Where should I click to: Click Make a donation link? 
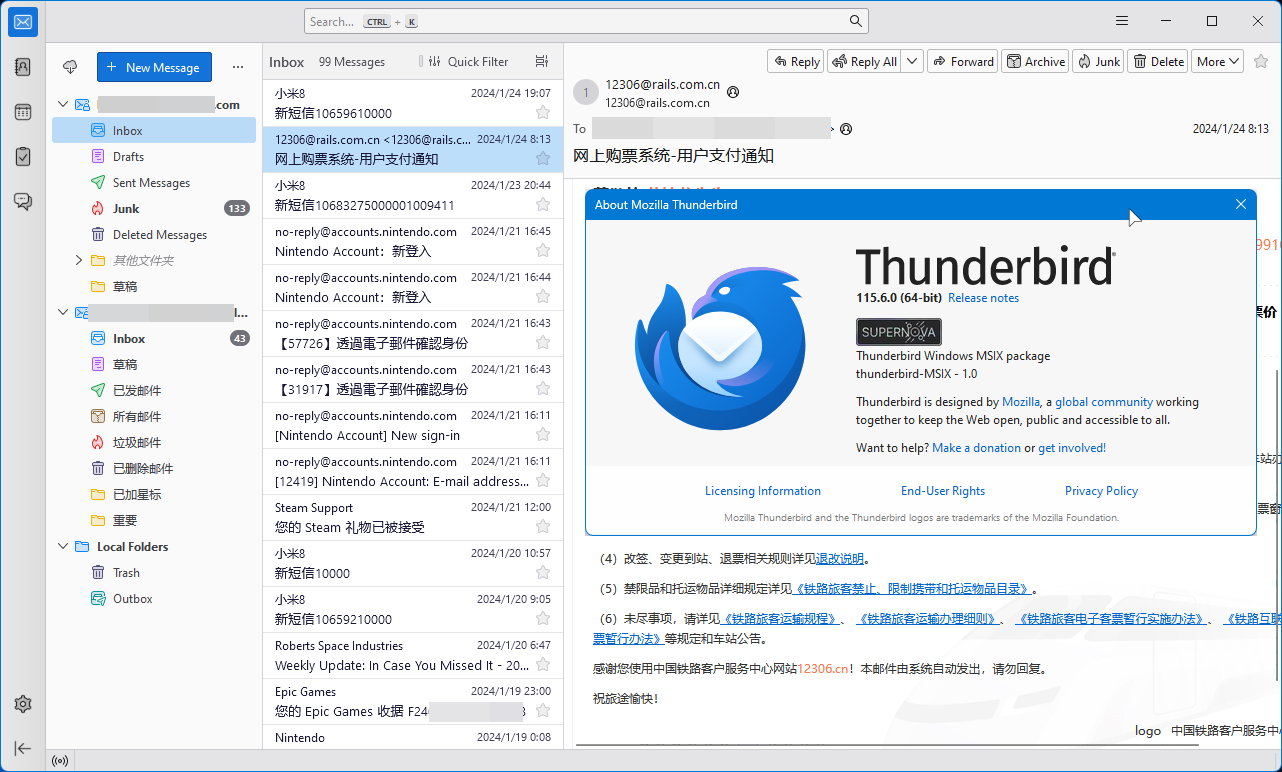pyautogui.click(x=976, y=448)
